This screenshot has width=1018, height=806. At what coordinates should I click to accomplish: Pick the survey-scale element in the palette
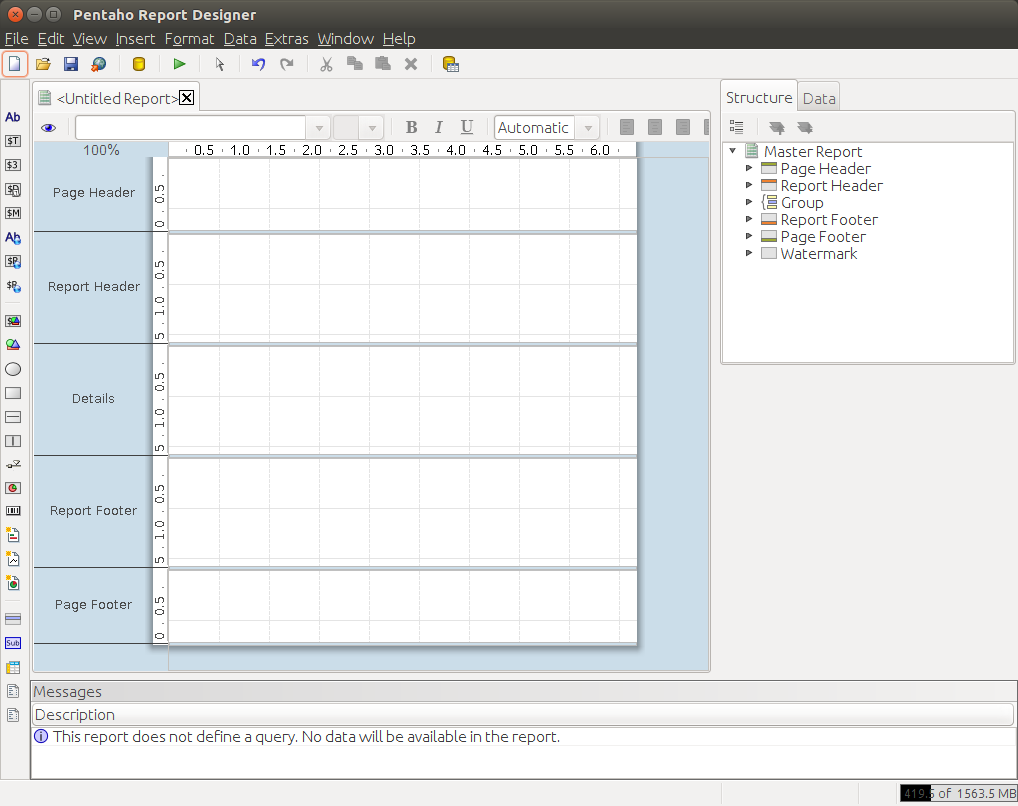tap(13, 464)
